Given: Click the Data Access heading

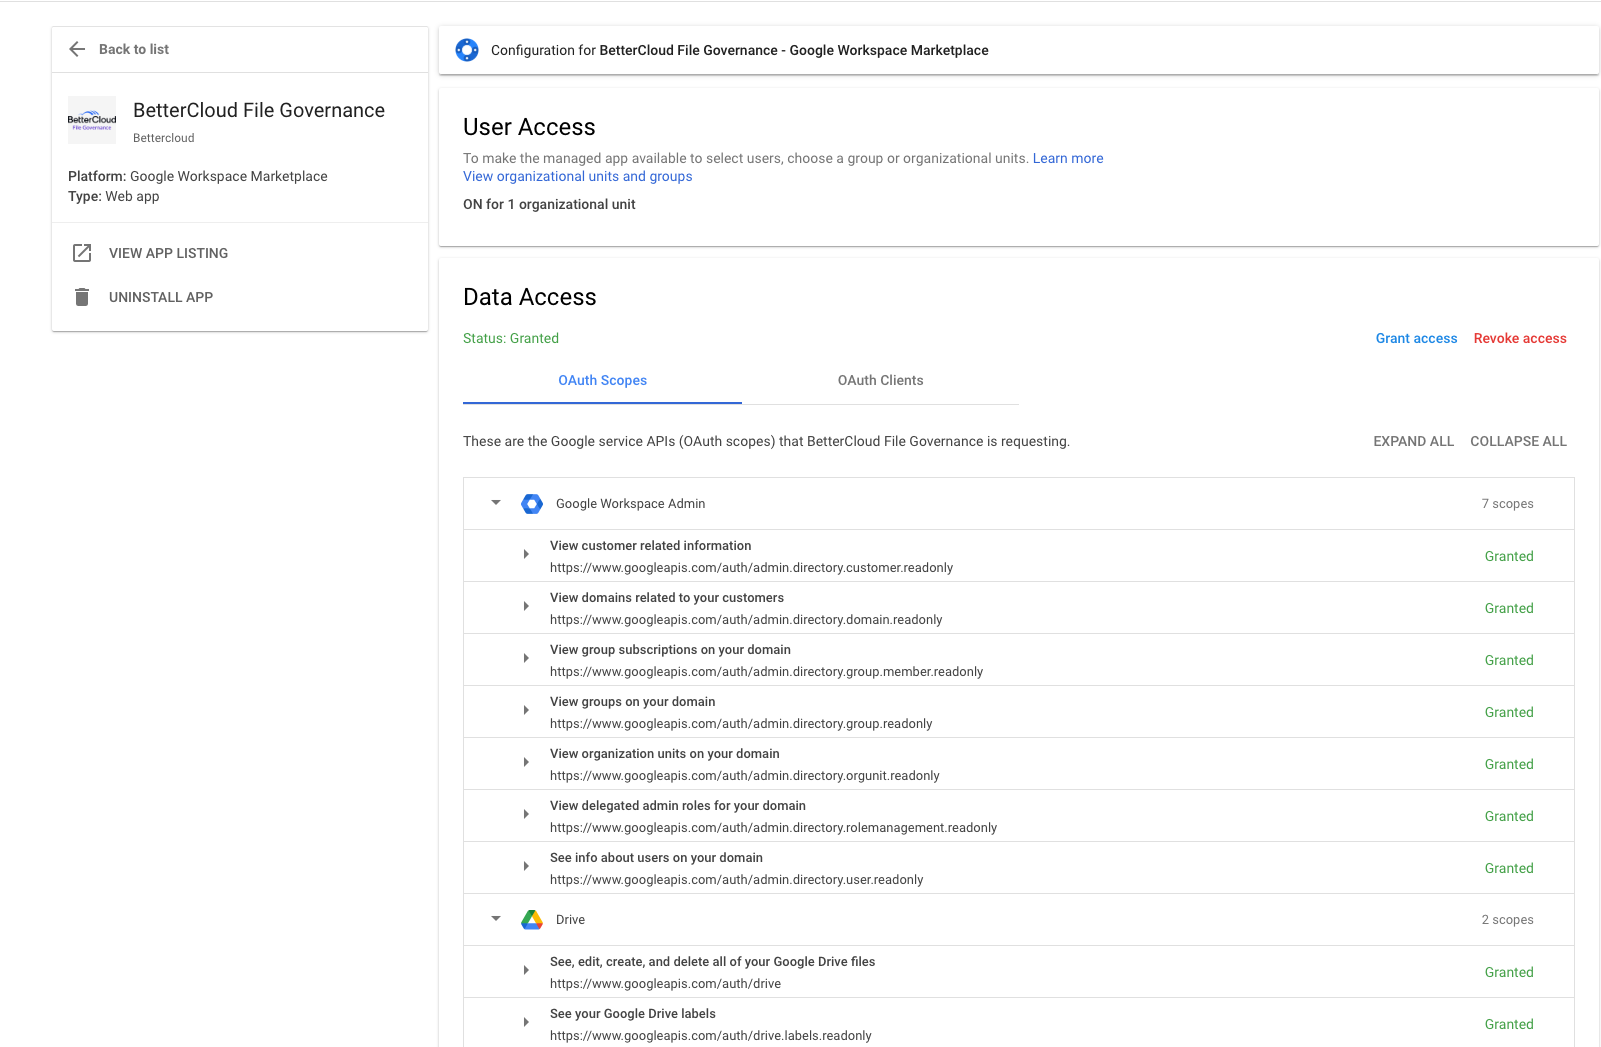Looking at the screenshot, I should point(529,297).
